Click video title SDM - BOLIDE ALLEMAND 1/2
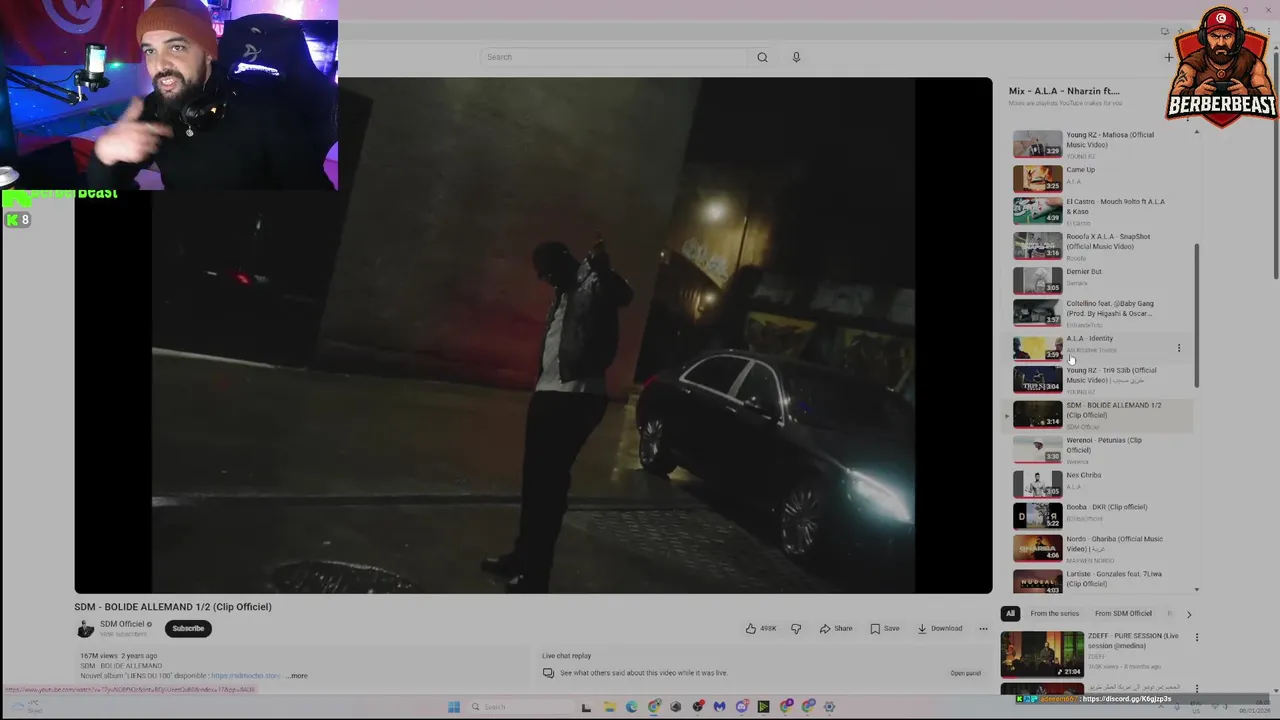Image resolution: width=1280 pixels, height=720 pixels. coord(173,607)
